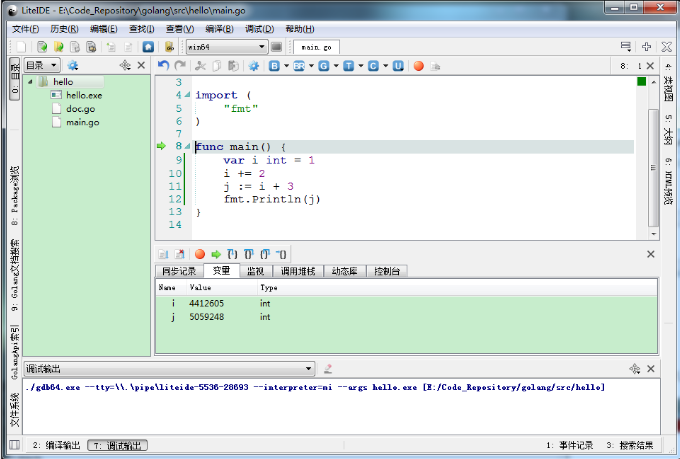Click the blue U update icon
The image size is (680, 459).
click(x=398, y=66)
